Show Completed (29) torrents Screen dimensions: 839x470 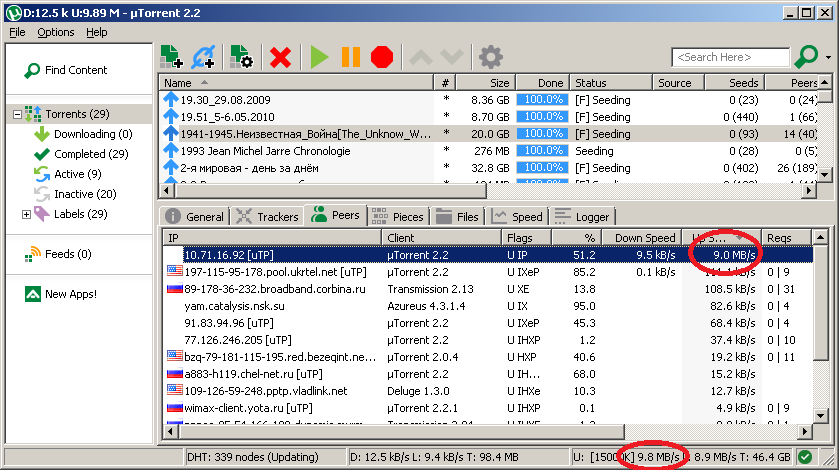91,154
